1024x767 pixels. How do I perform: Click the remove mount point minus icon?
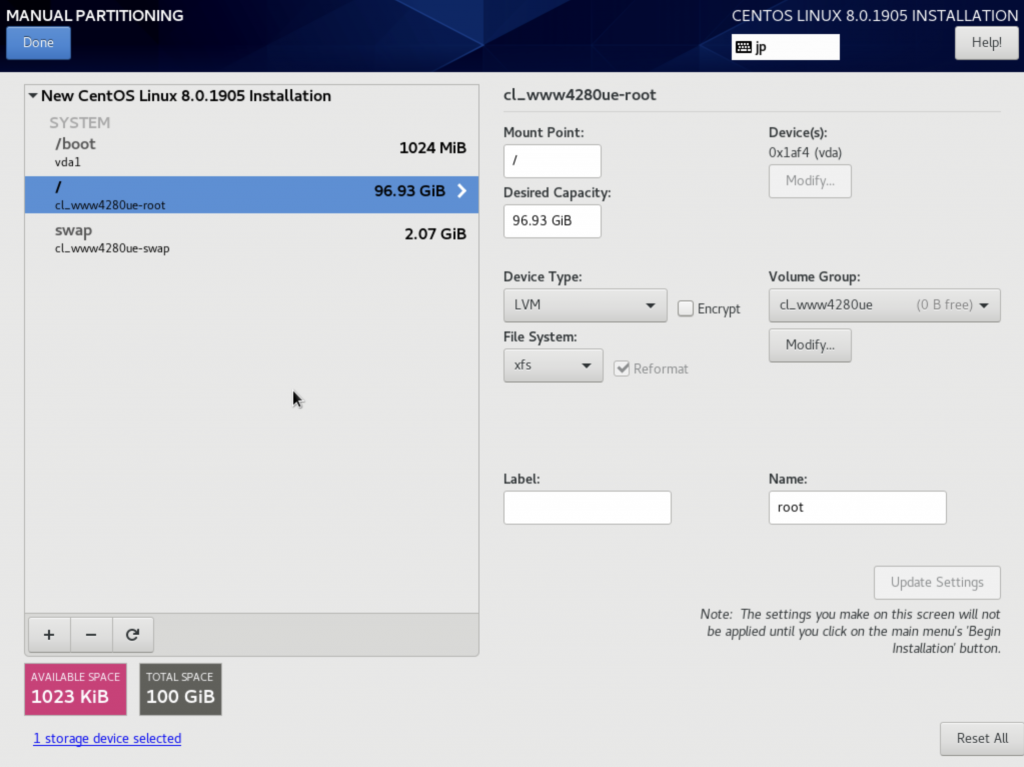[x=91, y=634]
